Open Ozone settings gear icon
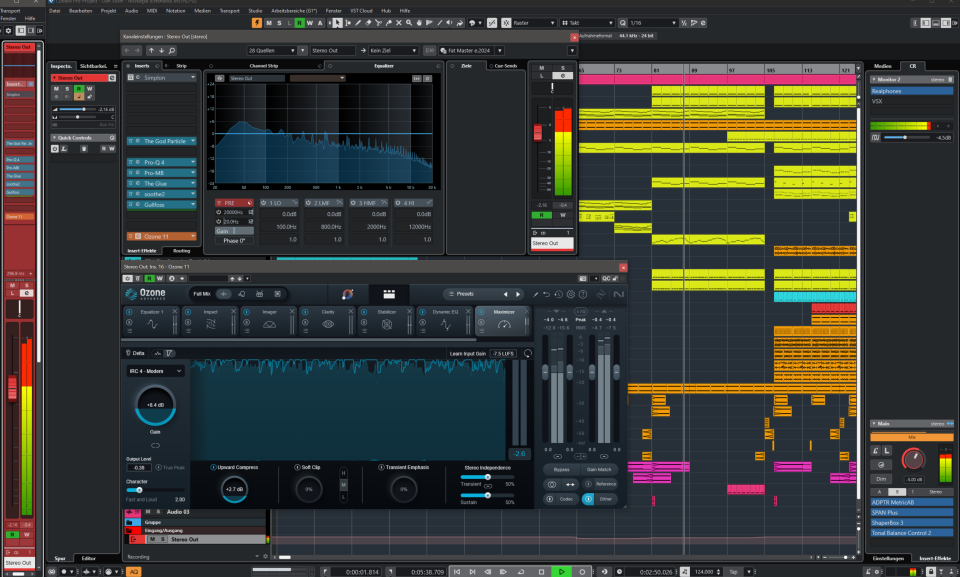 tap(570, 294)
